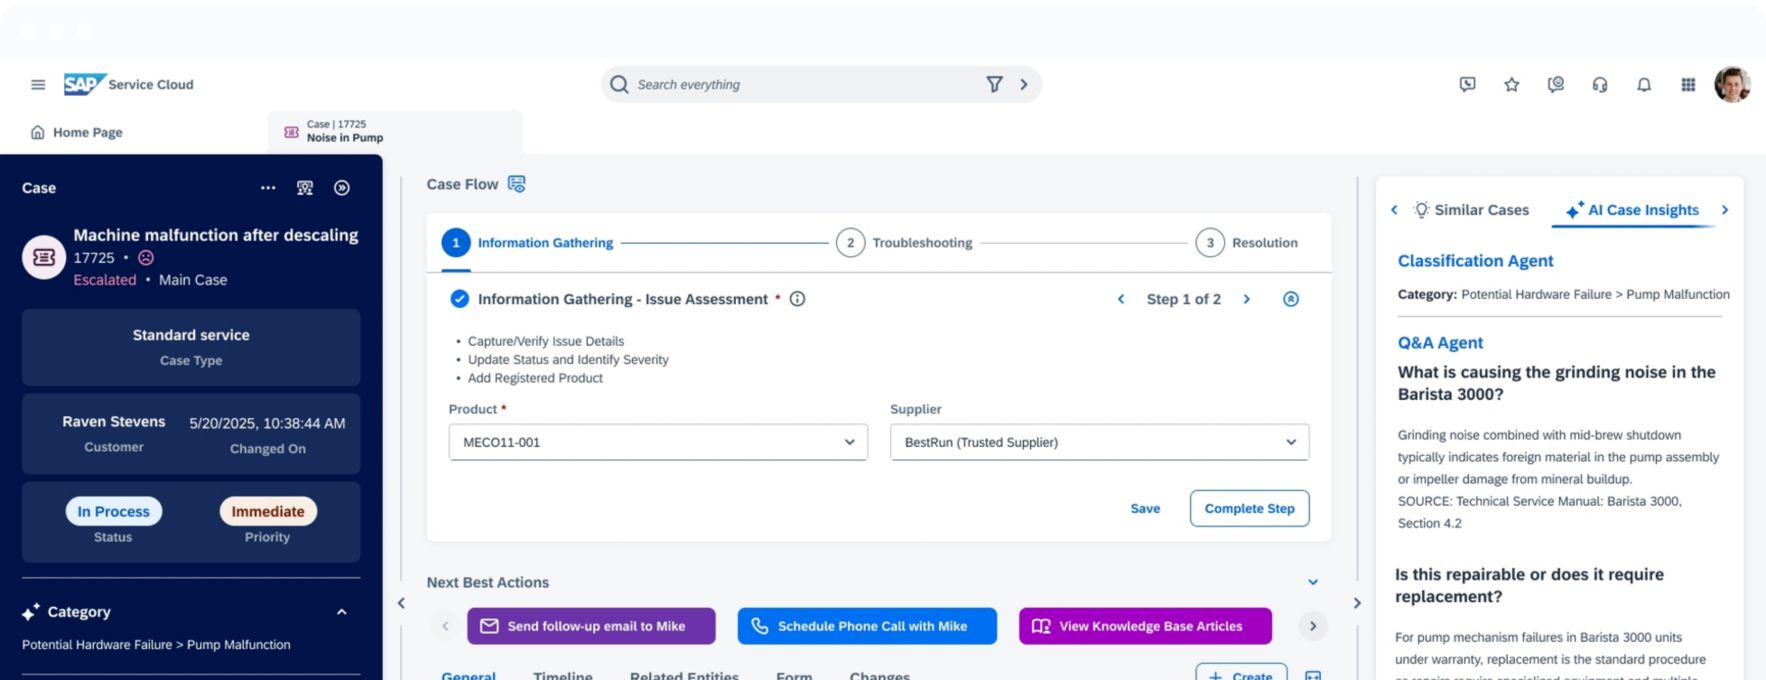Click the Complete Step button

[x=1249, y=508]
